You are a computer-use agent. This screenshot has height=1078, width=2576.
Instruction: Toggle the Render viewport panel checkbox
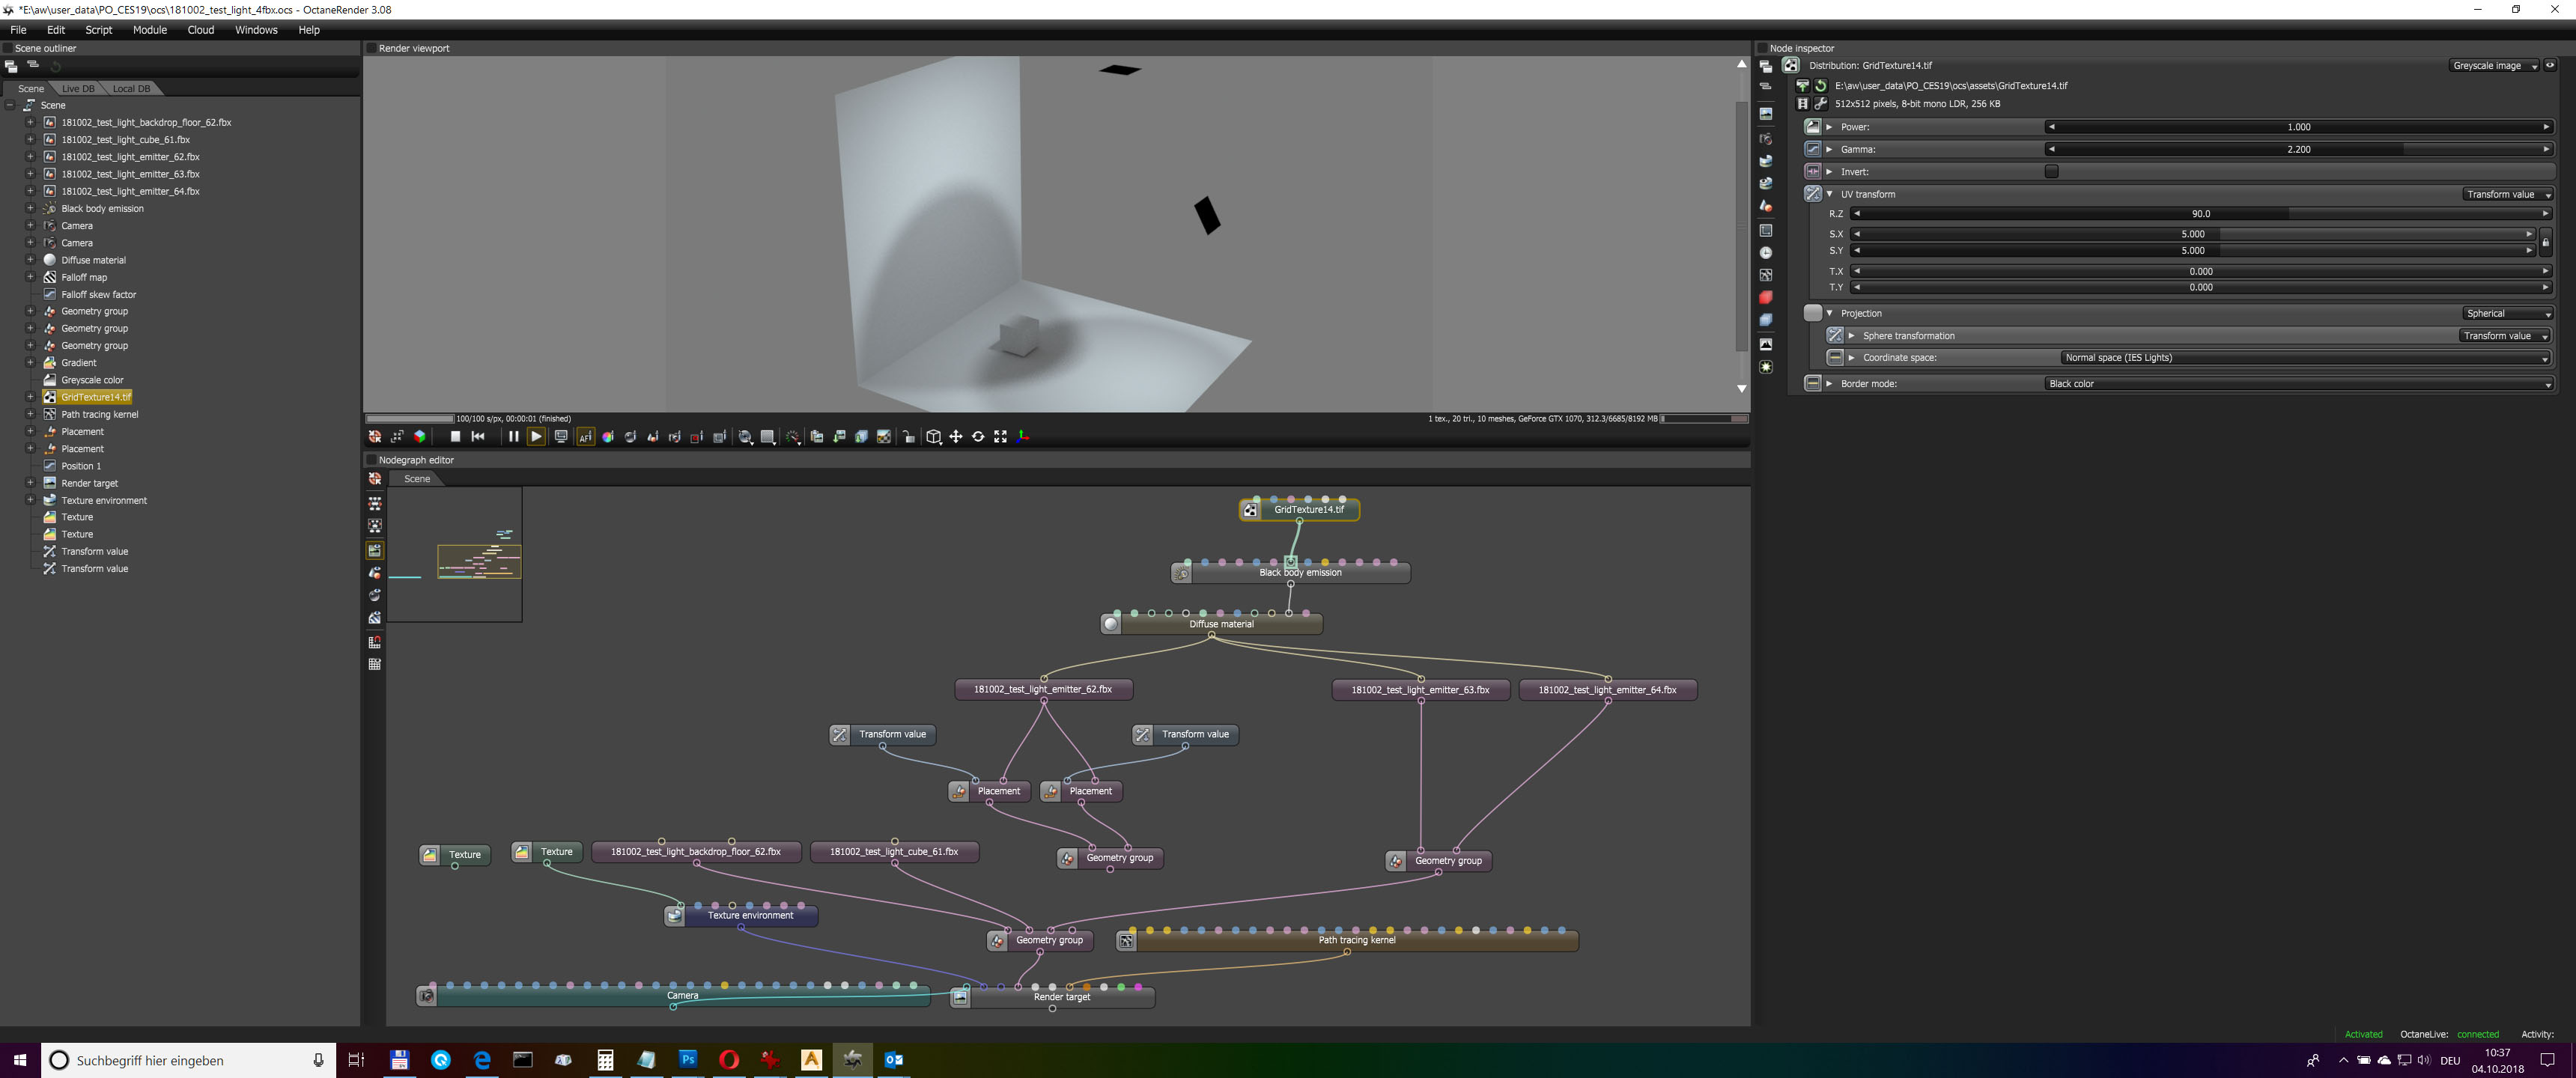[371, 48]
